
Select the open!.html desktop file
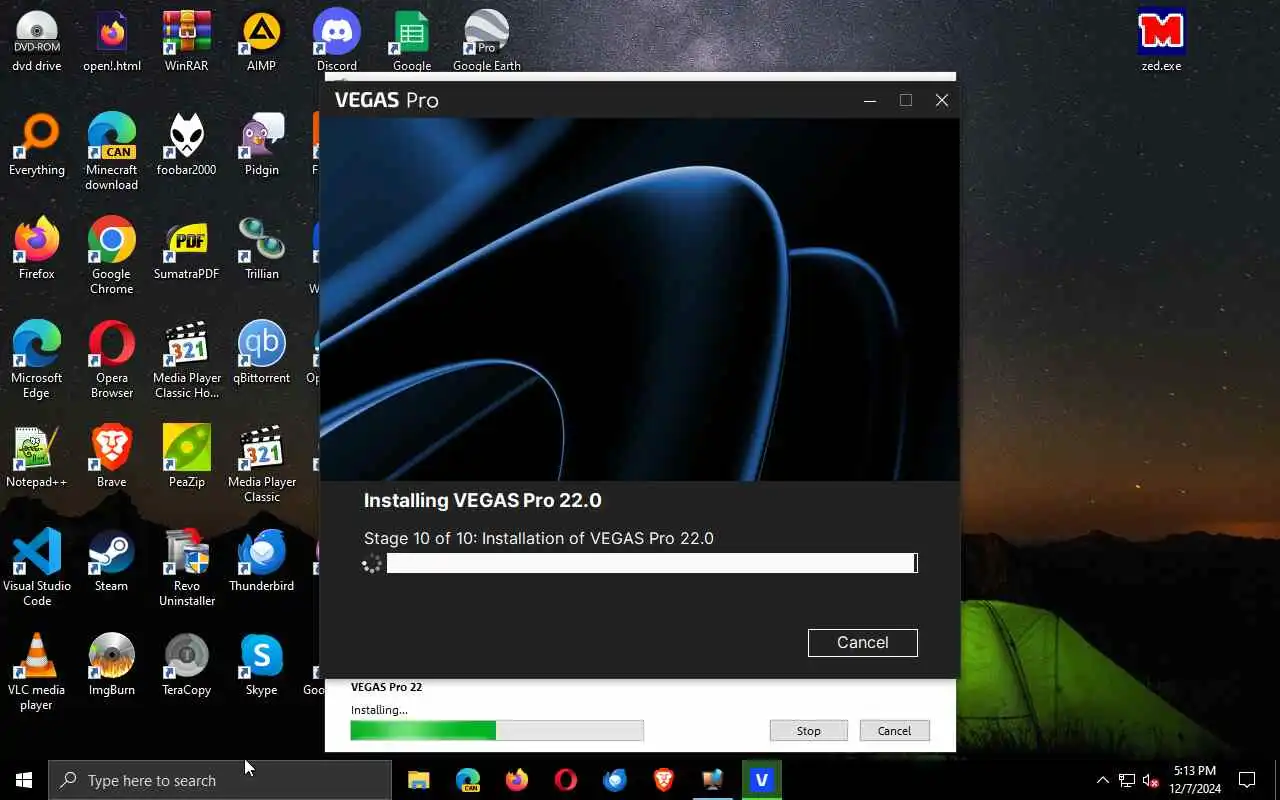point(111,42)
